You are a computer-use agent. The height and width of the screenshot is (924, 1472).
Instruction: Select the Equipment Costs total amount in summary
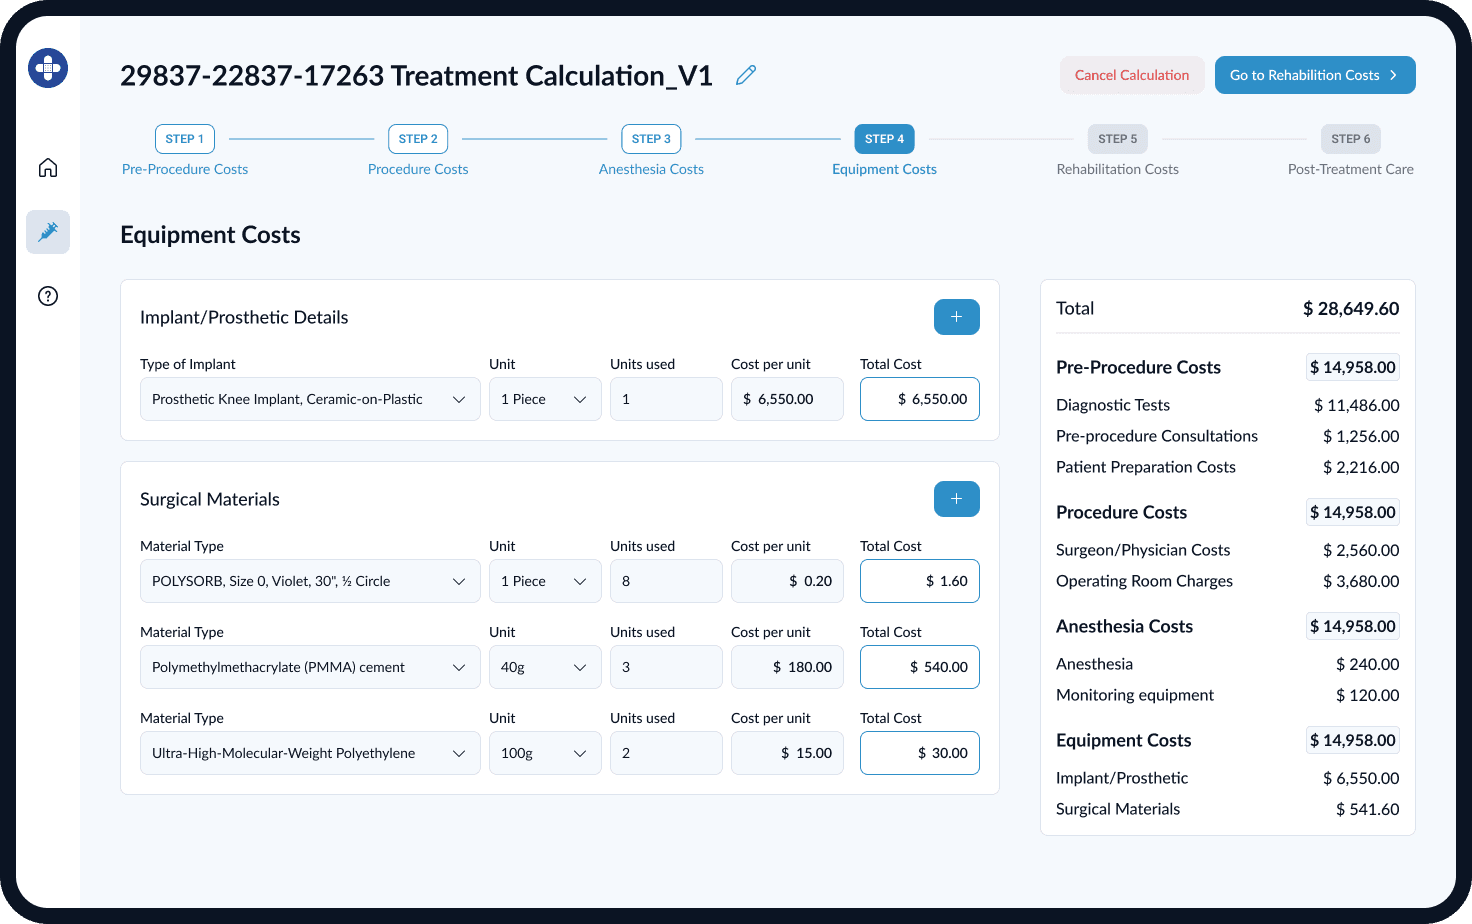tap(1352, 740)
